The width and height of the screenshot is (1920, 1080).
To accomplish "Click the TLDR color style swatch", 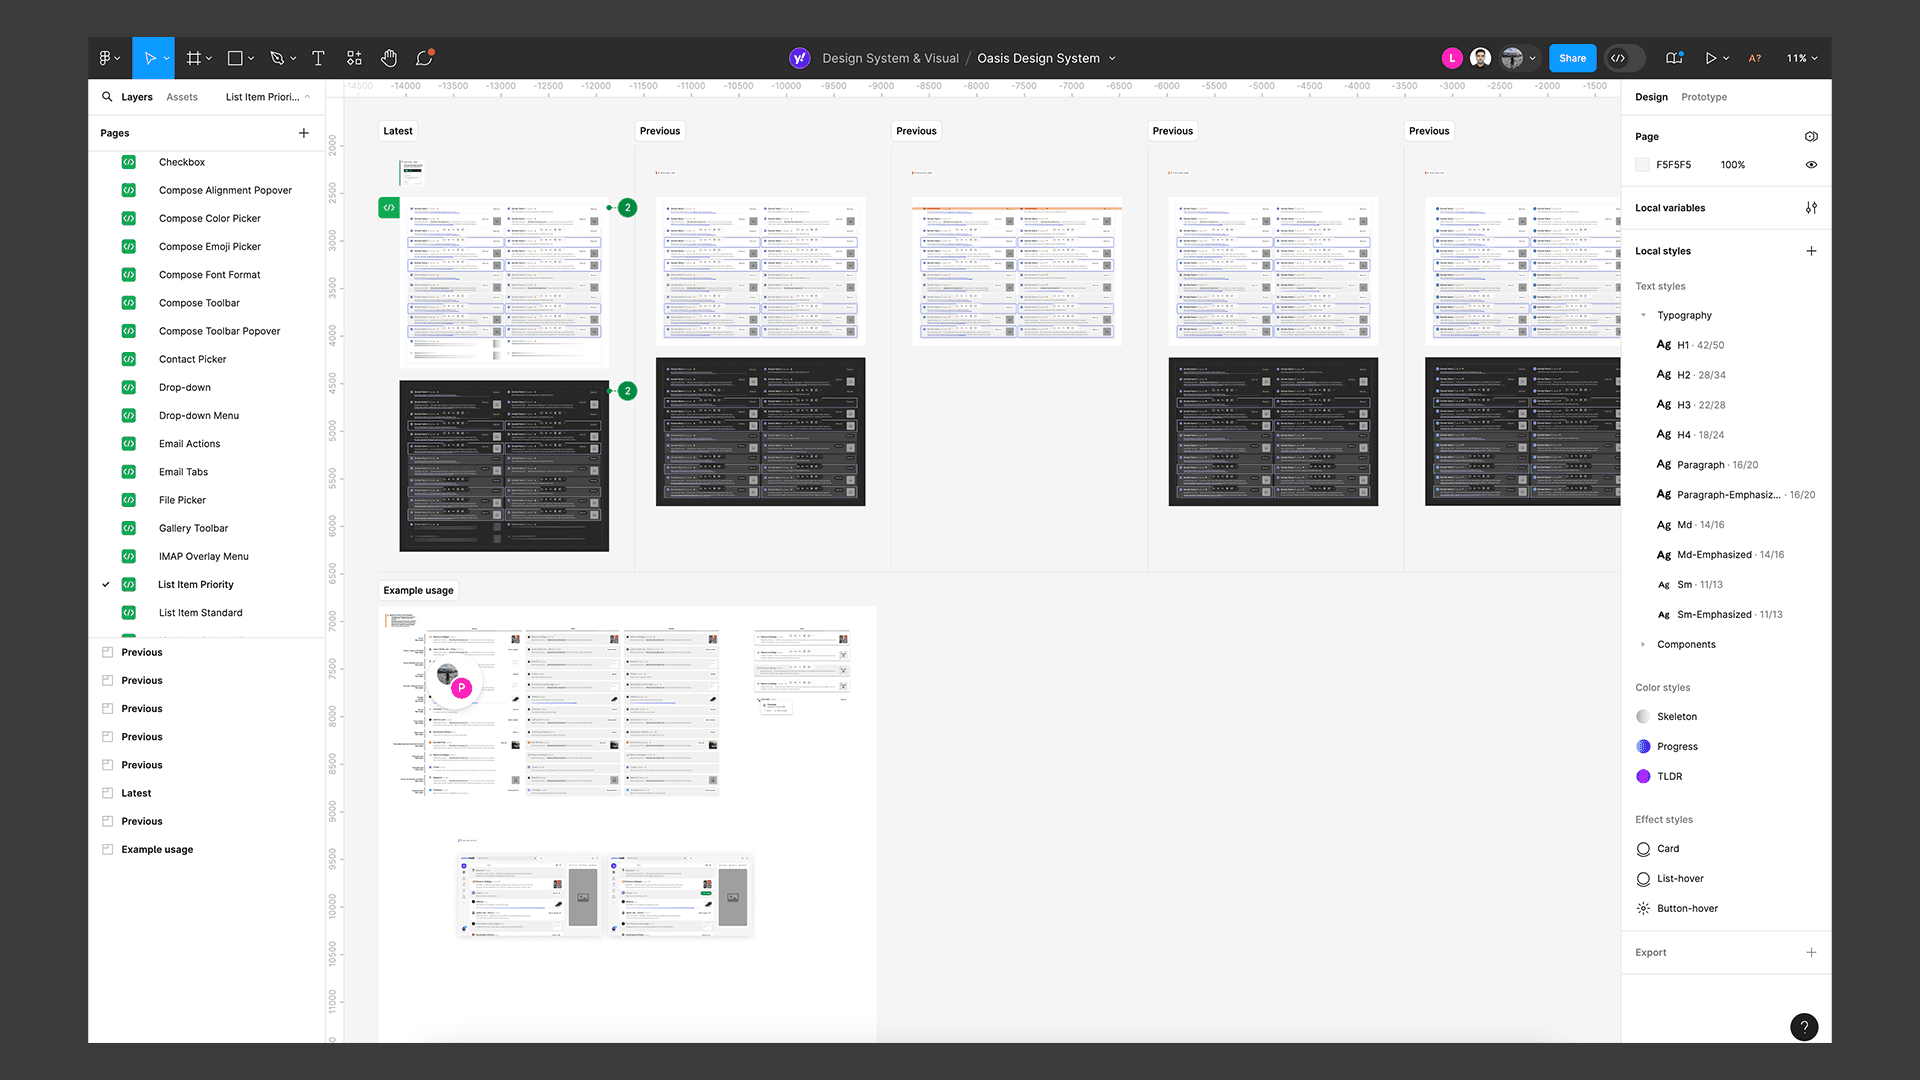I will coord(1643,776).
